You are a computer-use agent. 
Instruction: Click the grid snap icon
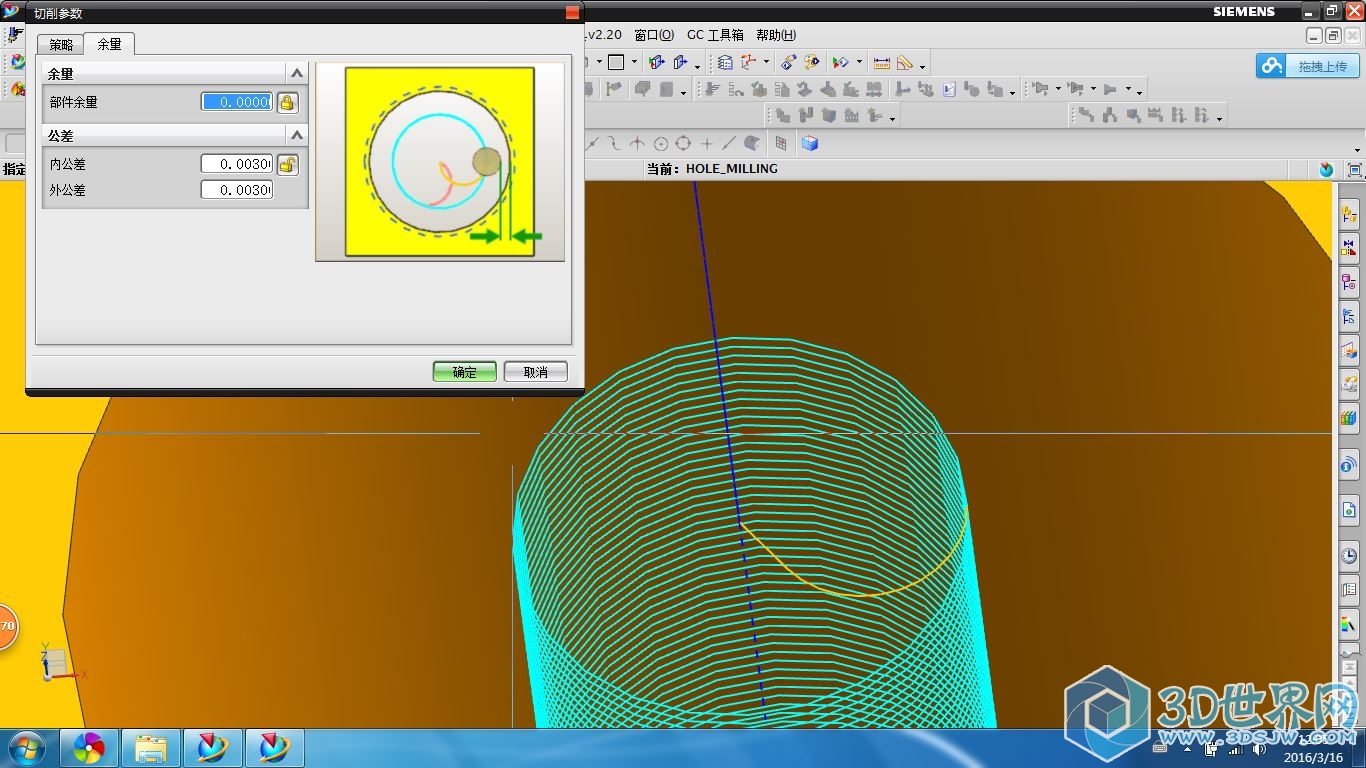click(x=781, y=144)
